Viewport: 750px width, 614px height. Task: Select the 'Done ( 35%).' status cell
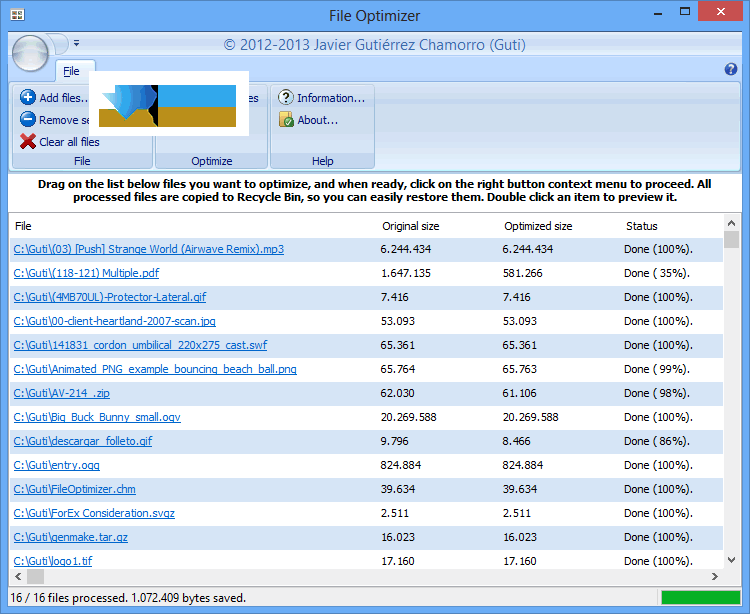pos(657,274)
